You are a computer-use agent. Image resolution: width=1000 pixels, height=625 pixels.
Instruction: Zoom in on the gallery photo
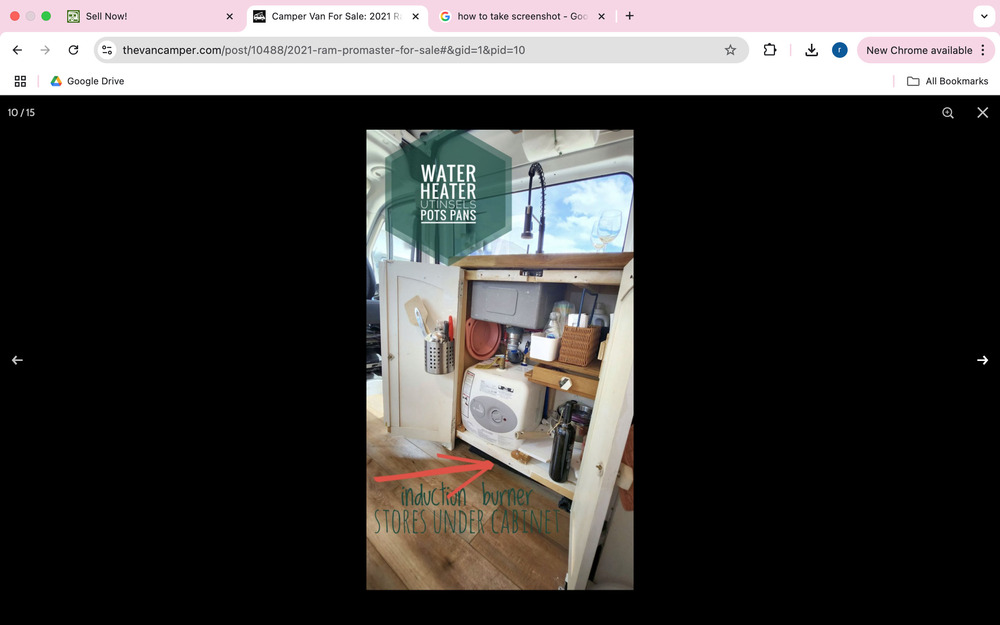click(x=947, y=113)
